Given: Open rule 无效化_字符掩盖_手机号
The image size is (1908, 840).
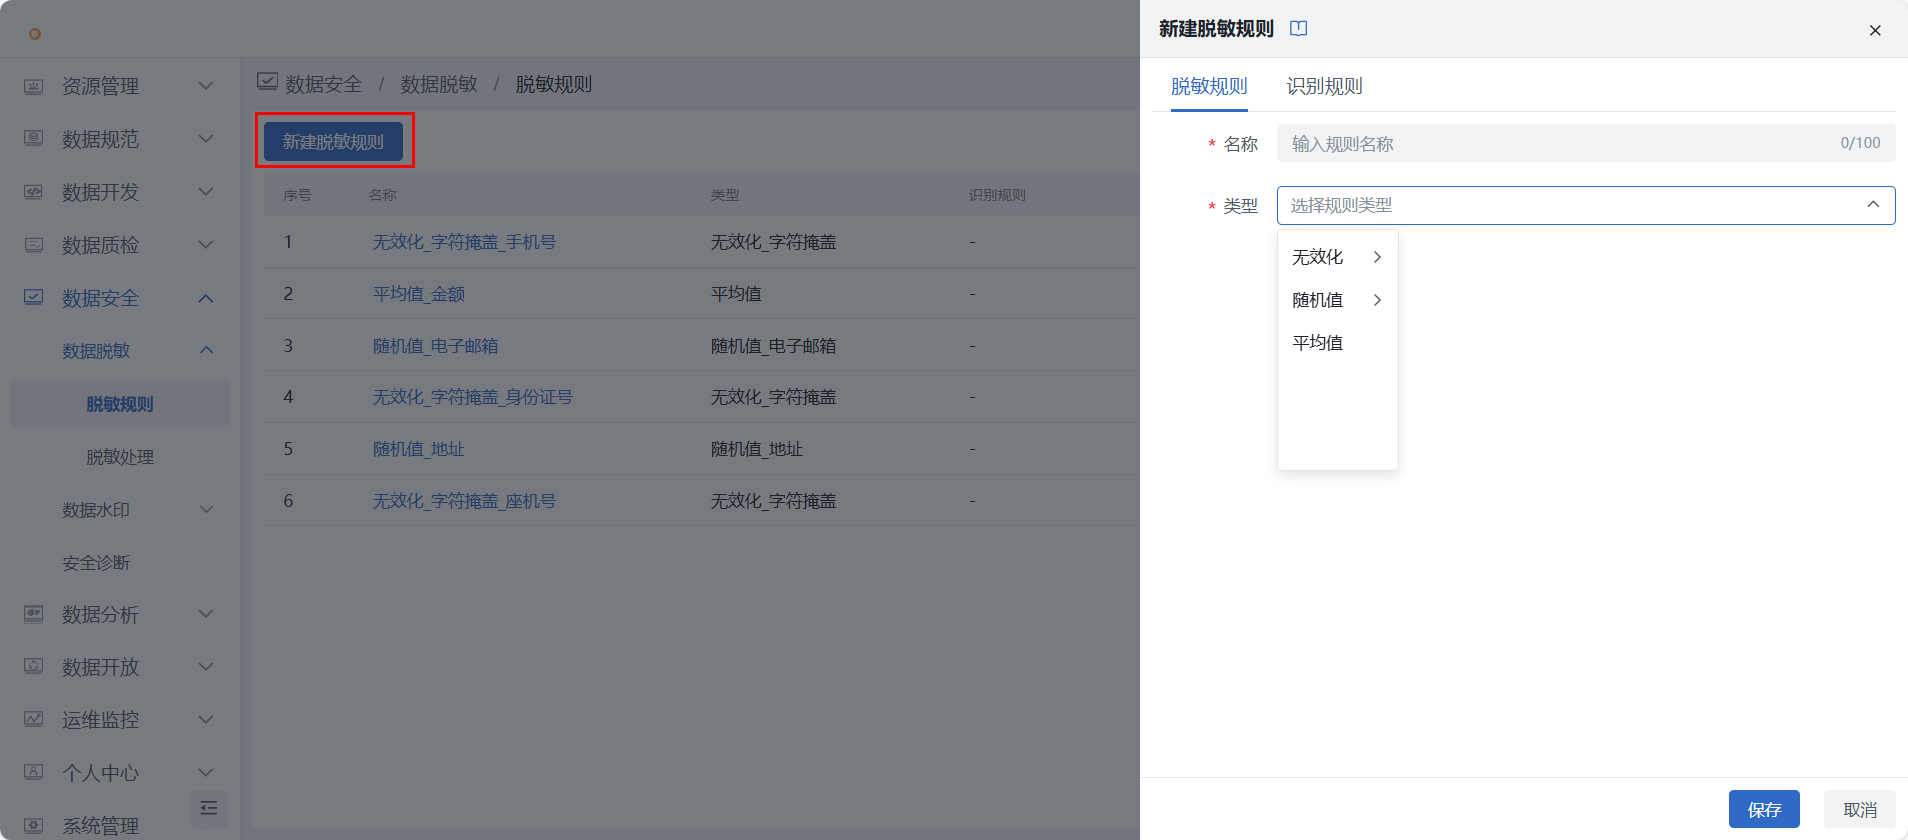Looking at the screenshot, I should [x=464, y=242].
